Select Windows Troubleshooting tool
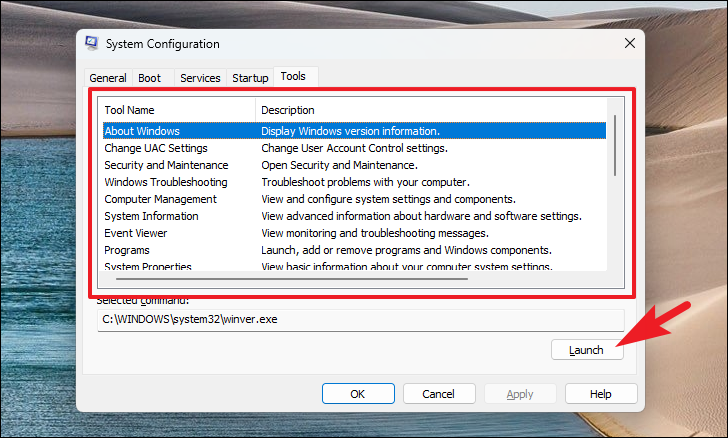728x438 pixels. tap(166, 182)
